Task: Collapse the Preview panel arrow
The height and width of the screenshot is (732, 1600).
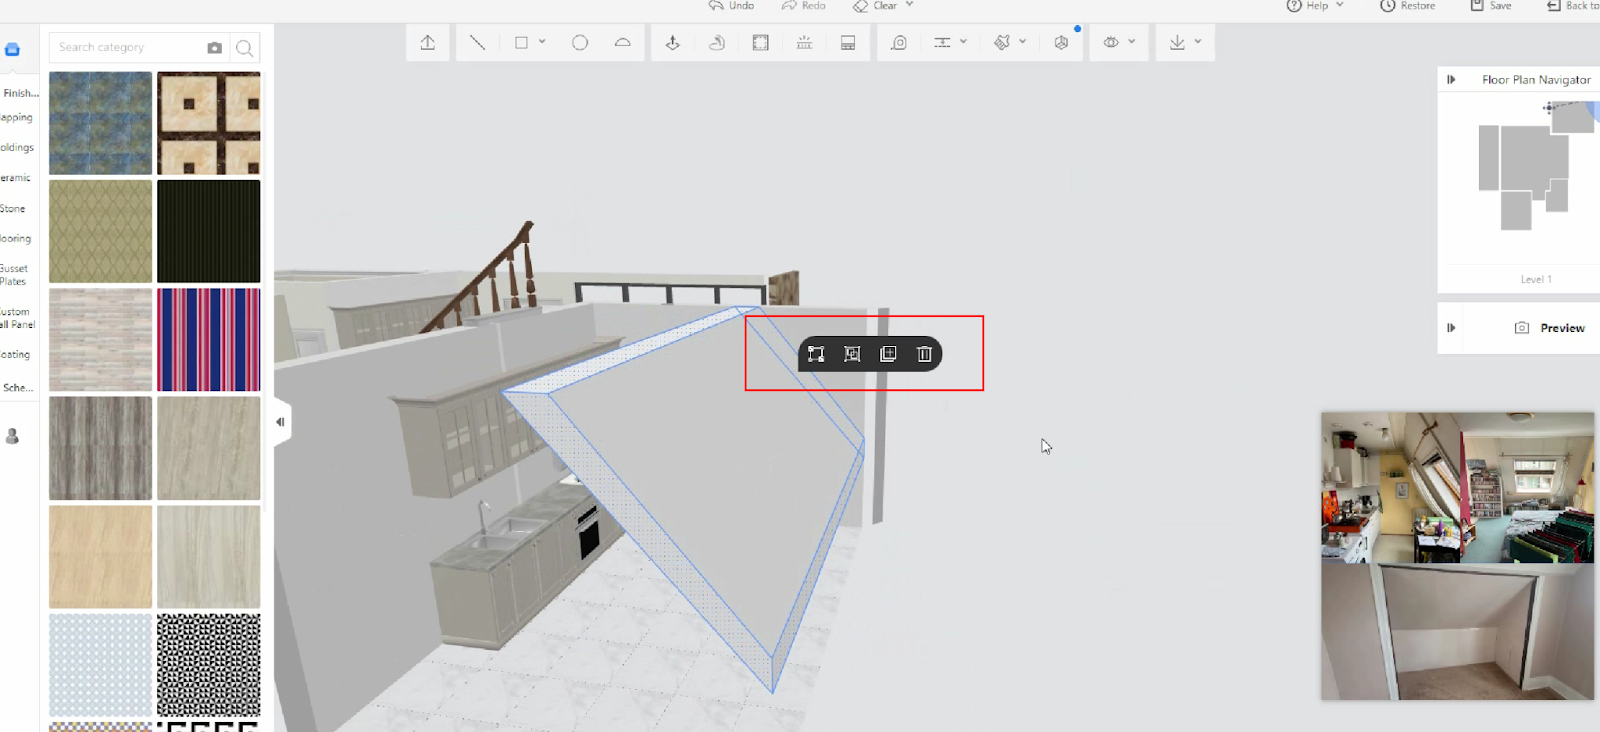Action: pyautogui.click(x=1451, y=328)
